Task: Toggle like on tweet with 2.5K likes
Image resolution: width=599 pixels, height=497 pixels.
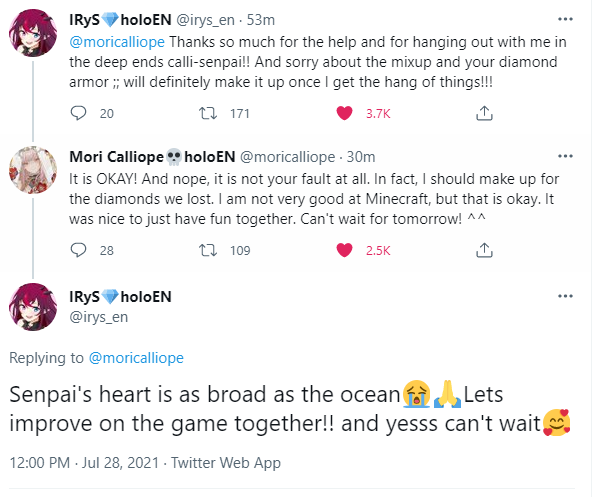Action: [x=344, y=250]
